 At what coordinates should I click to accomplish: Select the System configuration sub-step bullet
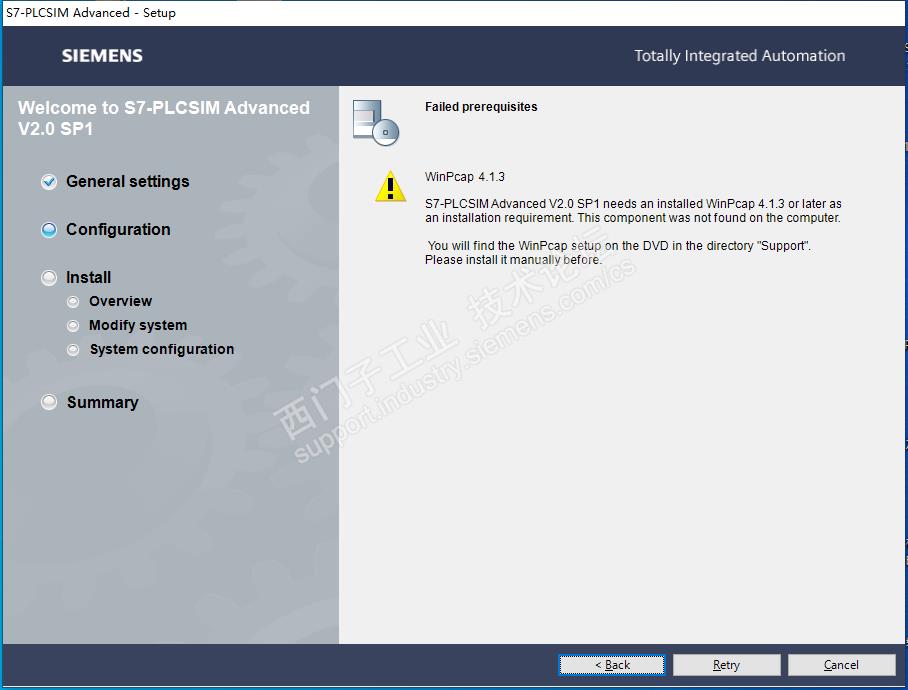click(73, 350)
